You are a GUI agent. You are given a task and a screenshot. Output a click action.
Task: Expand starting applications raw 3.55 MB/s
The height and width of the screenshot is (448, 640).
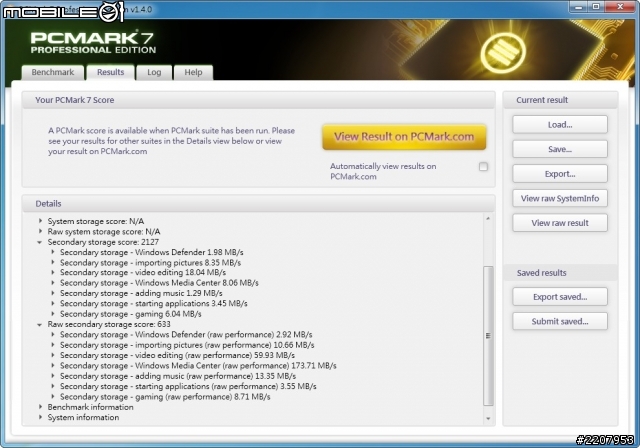(x=53, y=386)
